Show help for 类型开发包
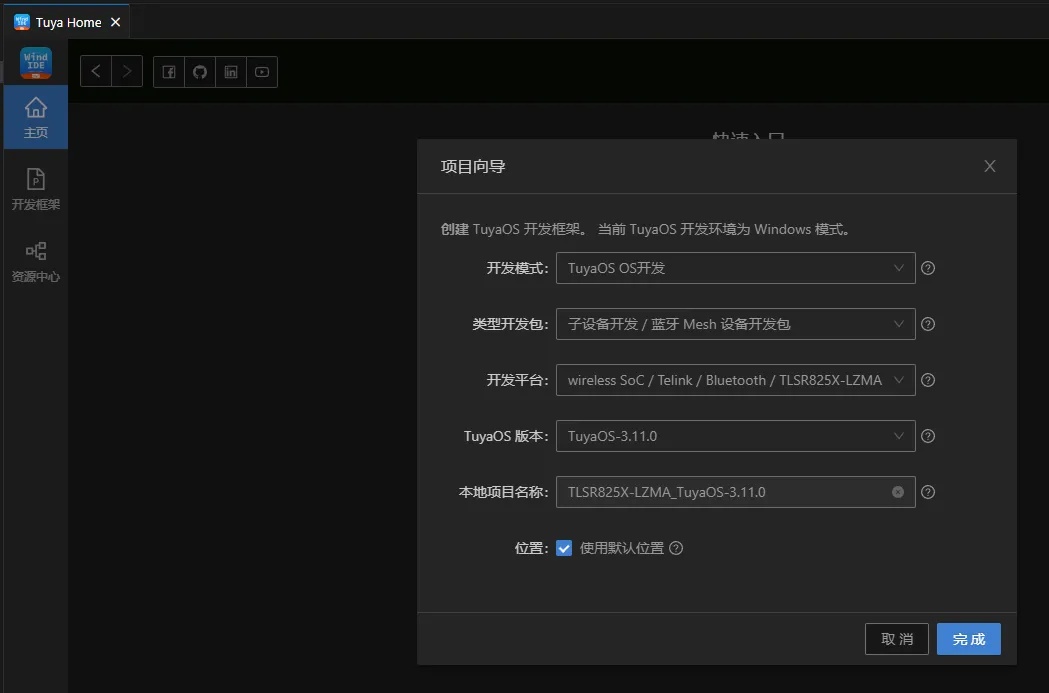Image resolution: width=1049 pixels, height=693 pixels. tap(928, 324)
